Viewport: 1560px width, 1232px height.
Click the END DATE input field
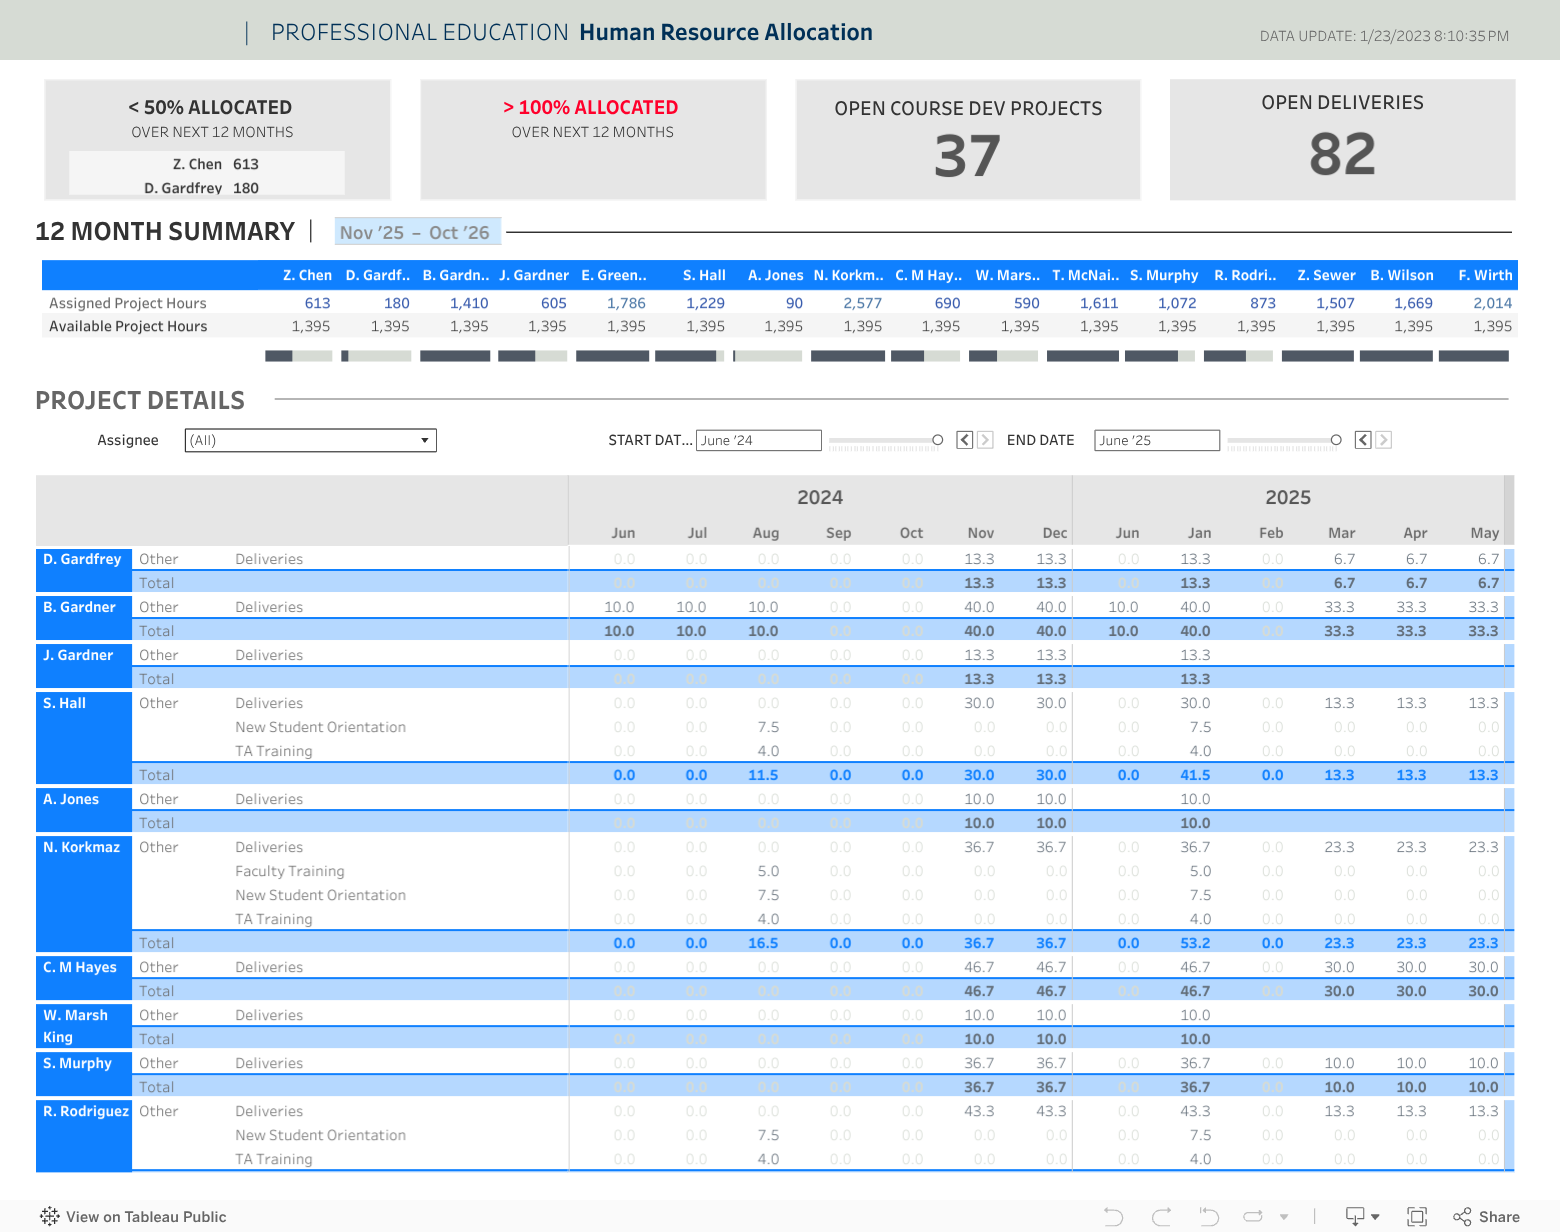pos(1156,440)
